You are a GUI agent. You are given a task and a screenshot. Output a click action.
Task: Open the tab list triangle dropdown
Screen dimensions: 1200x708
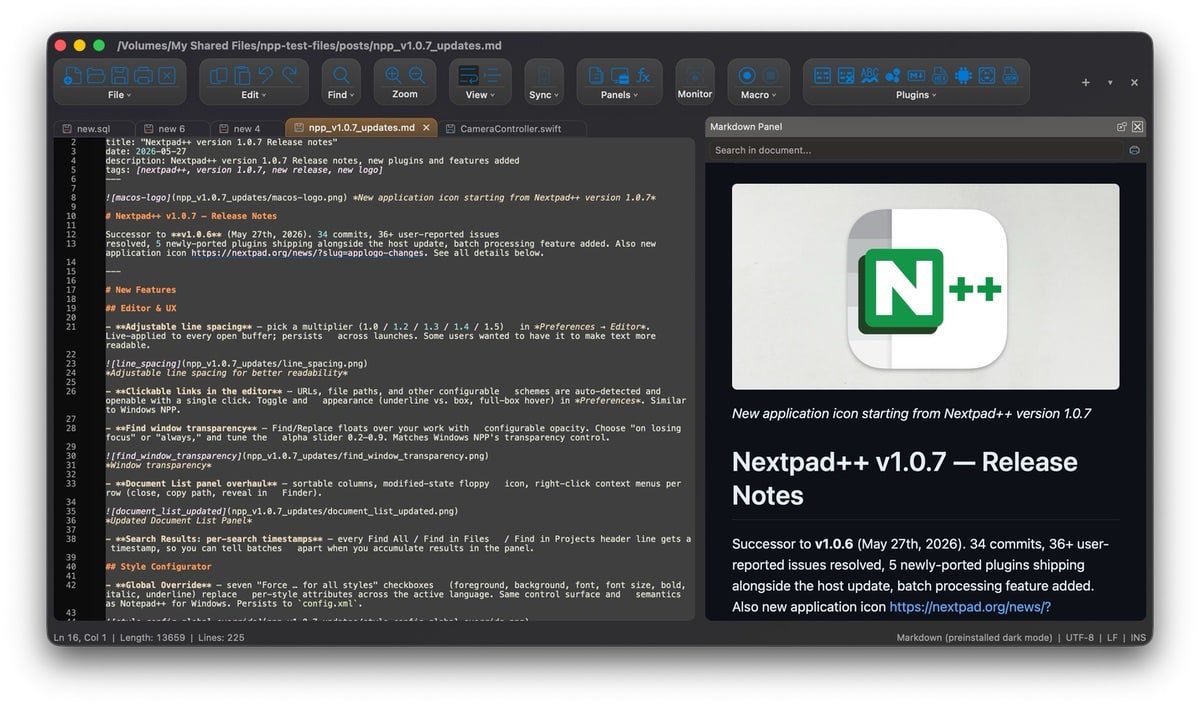(x=1110, y=83)
